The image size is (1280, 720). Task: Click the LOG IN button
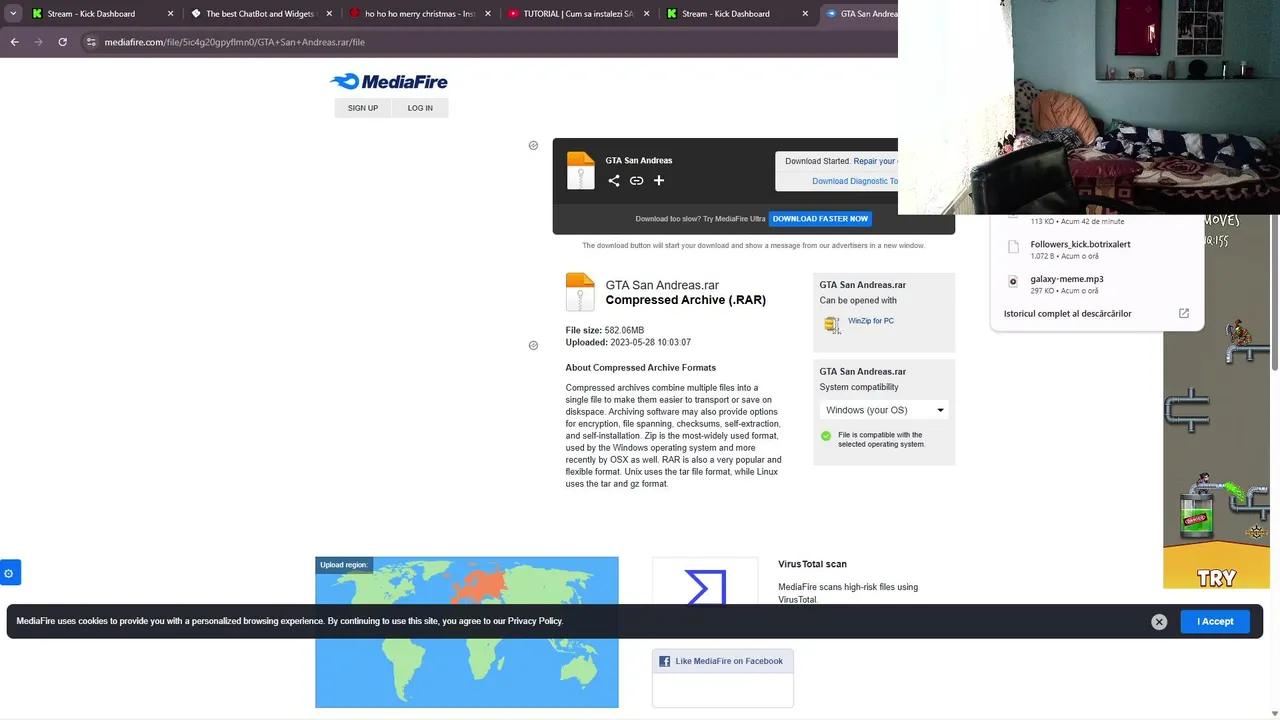tap(420, 108)
